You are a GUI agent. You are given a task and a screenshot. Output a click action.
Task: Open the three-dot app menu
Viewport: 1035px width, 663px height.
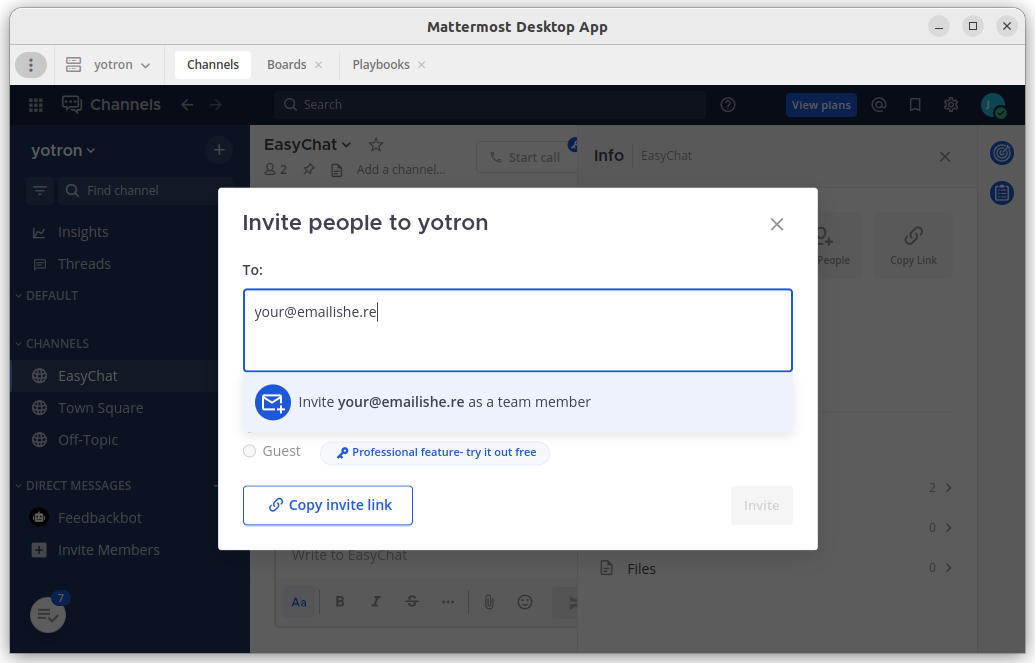[30, 65]
